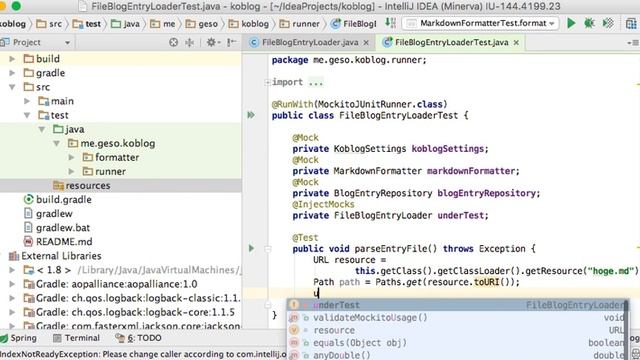
Task: Collapse me.geso.koblog package
Action: pos(56,143)
